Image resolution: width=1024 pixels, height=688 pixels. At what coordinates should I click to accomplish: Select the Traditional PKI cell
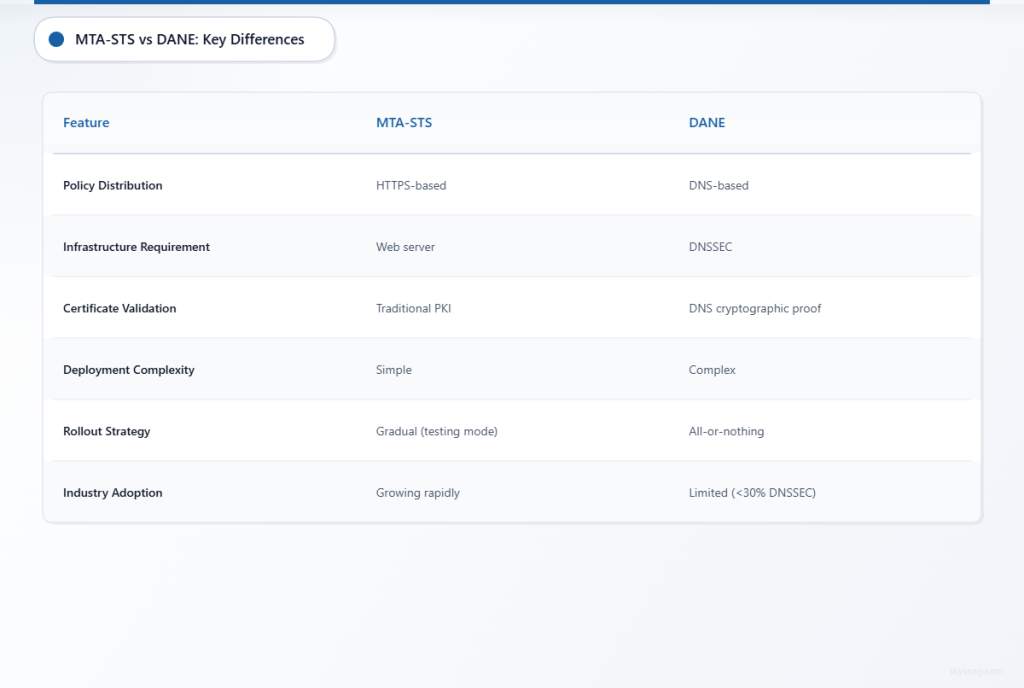[x=413, y=308]
